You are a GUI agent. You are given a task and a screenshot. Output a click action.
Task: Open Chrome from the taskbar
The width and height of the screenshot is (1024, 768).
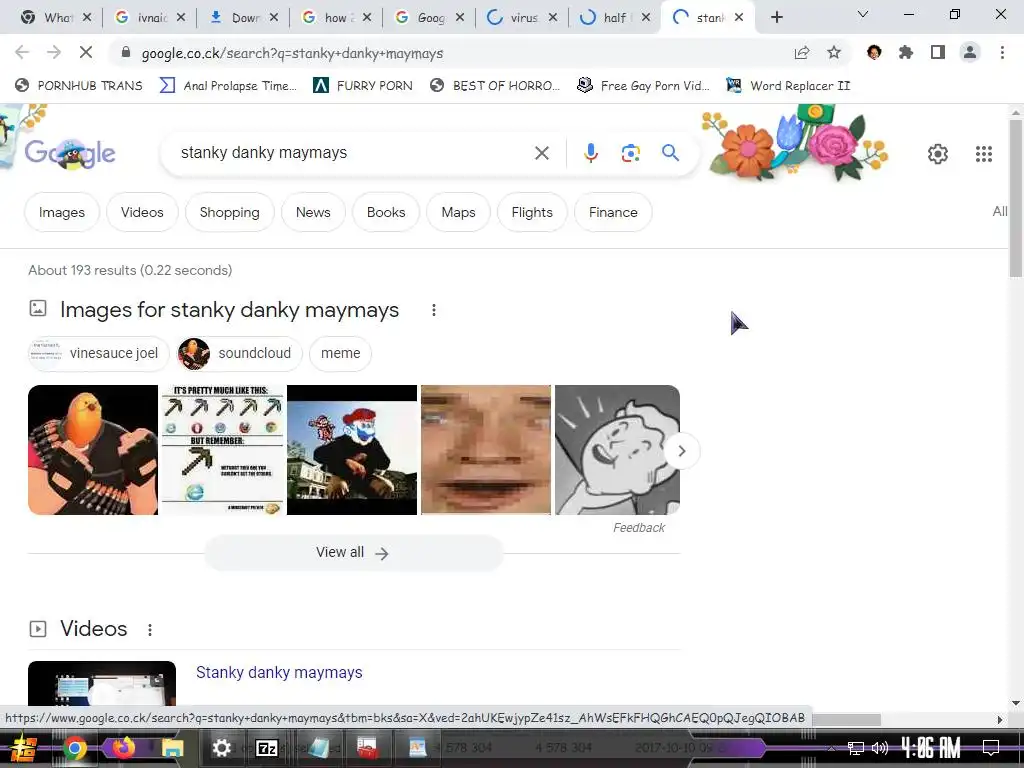pyautogui.click(x=74, y=748)
